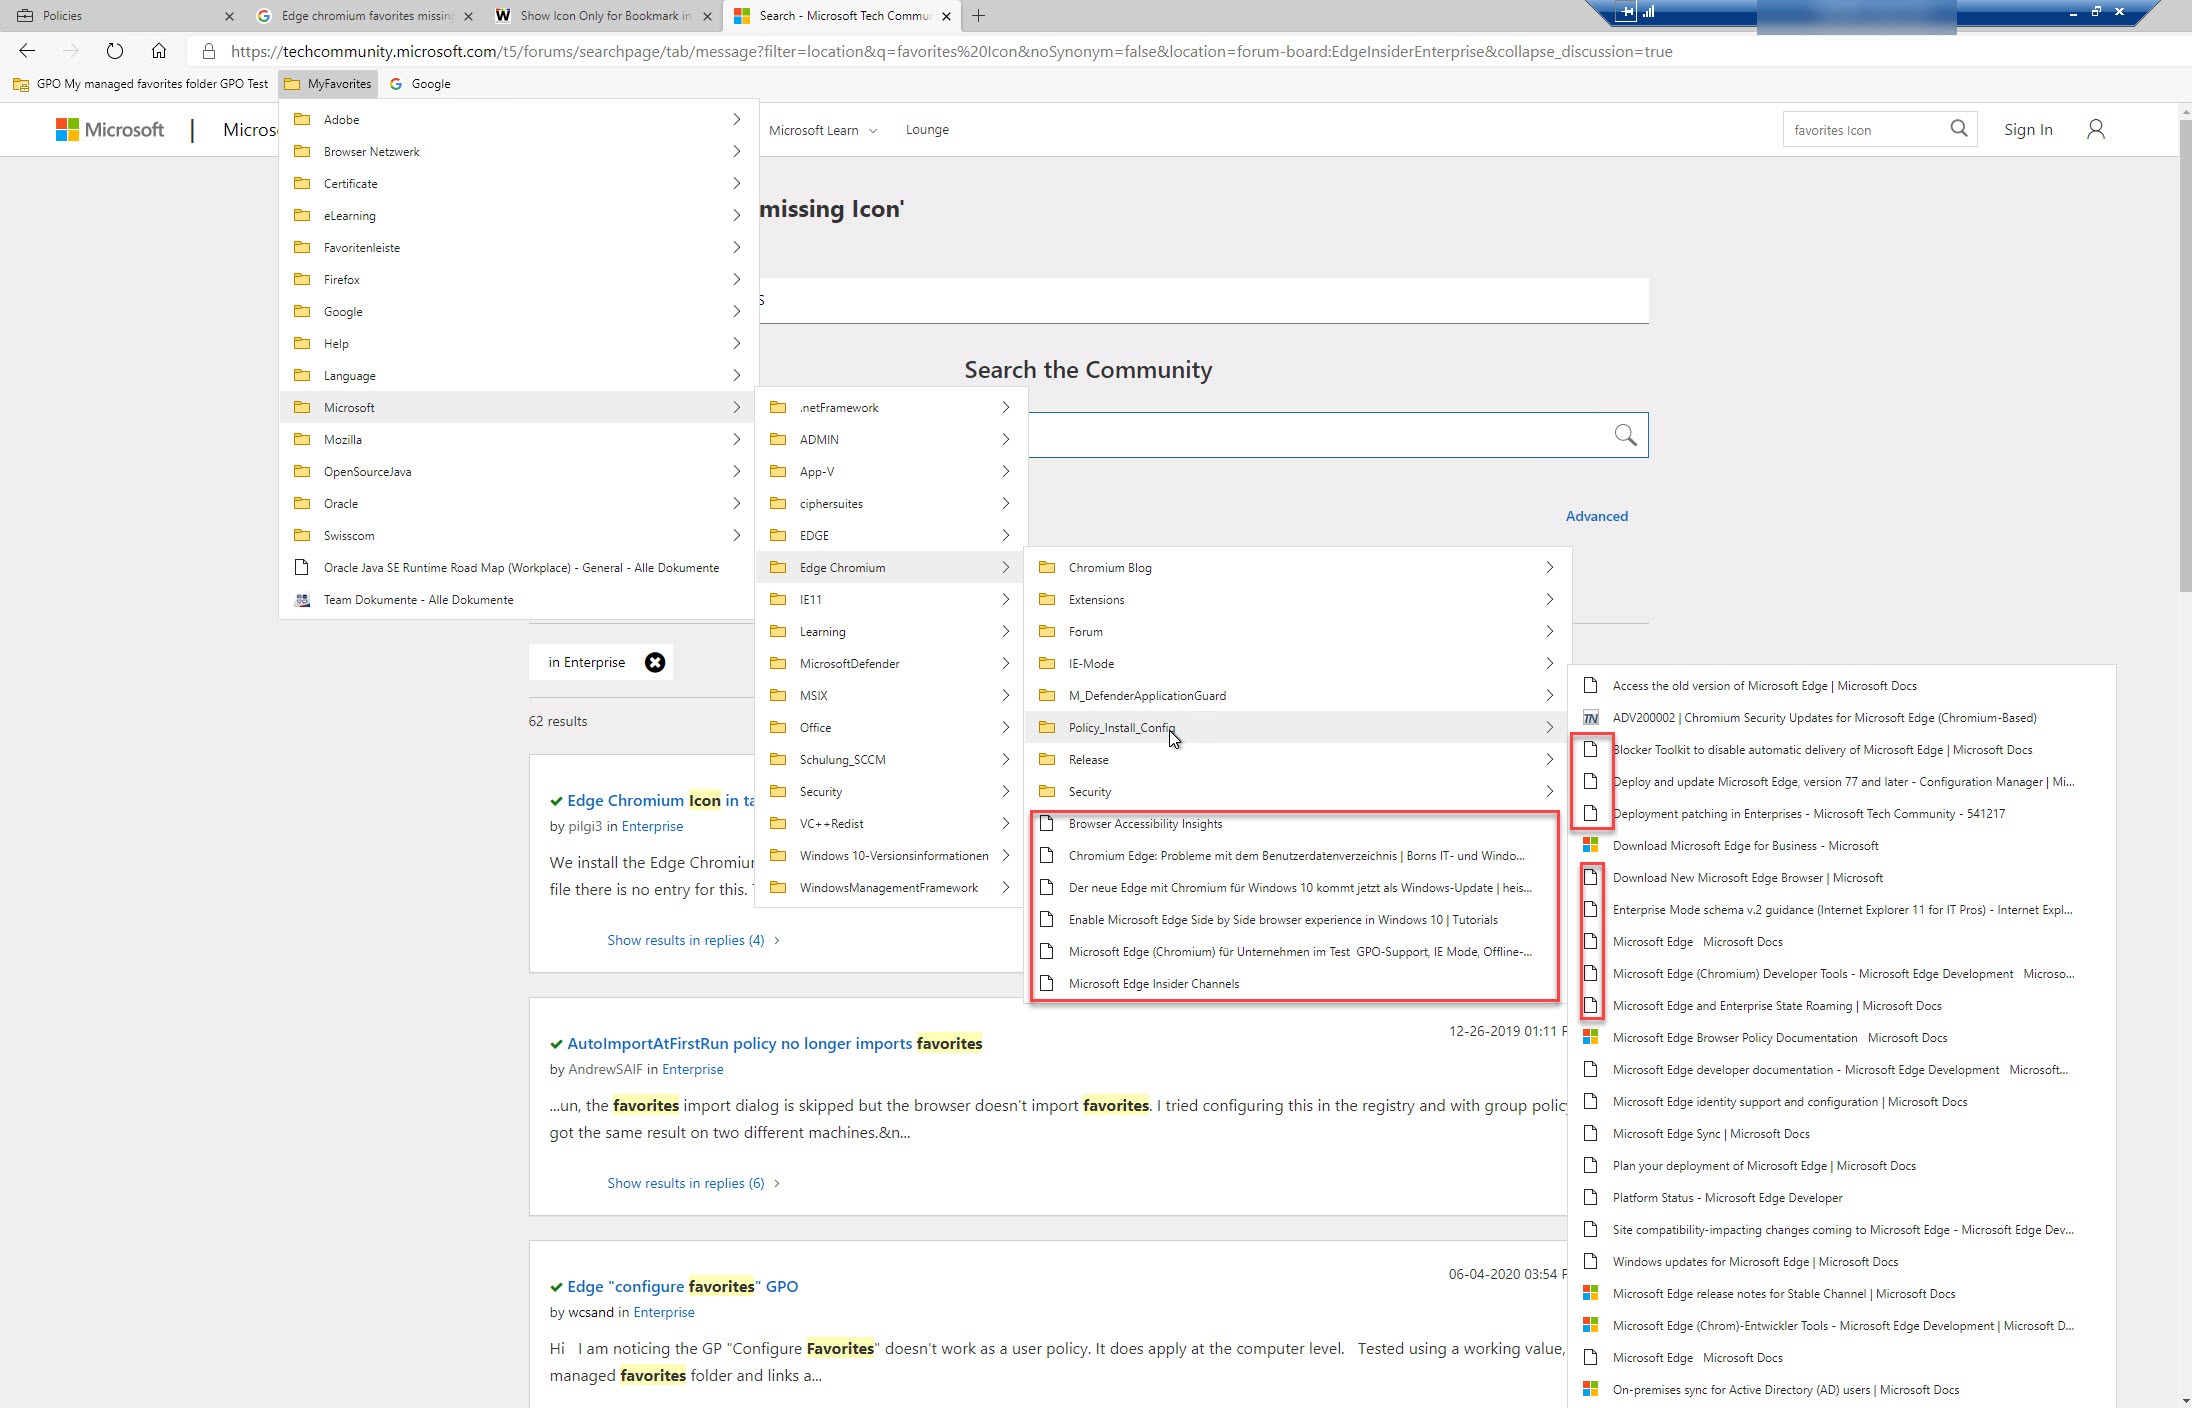The image size is (2192, 1408).
Task: Click the Policy_Install_Config folder icon
Action: (1047, 727)
